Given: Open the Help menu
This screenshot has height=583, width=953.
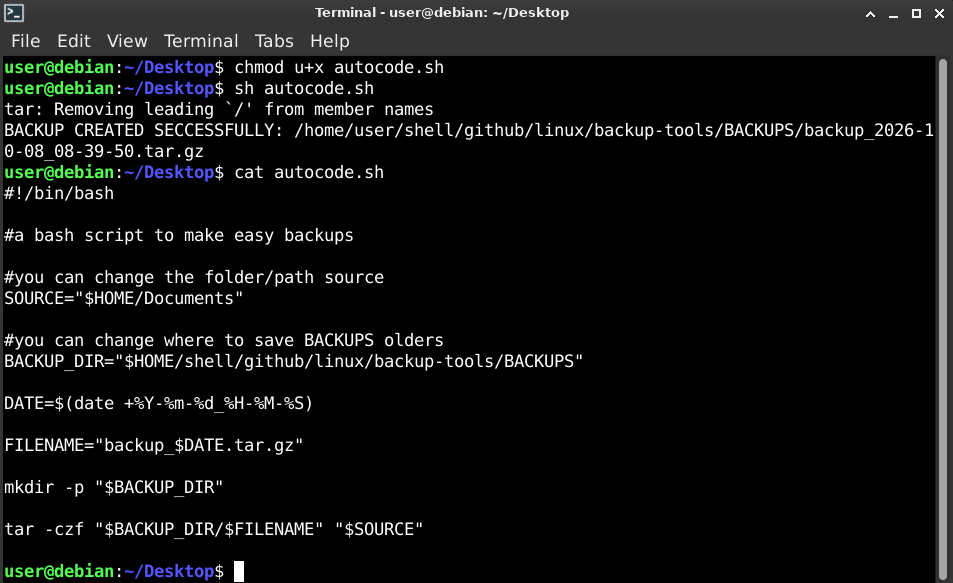Looking at the screenshot, I should pyautogui.click(x=330, y=41).
